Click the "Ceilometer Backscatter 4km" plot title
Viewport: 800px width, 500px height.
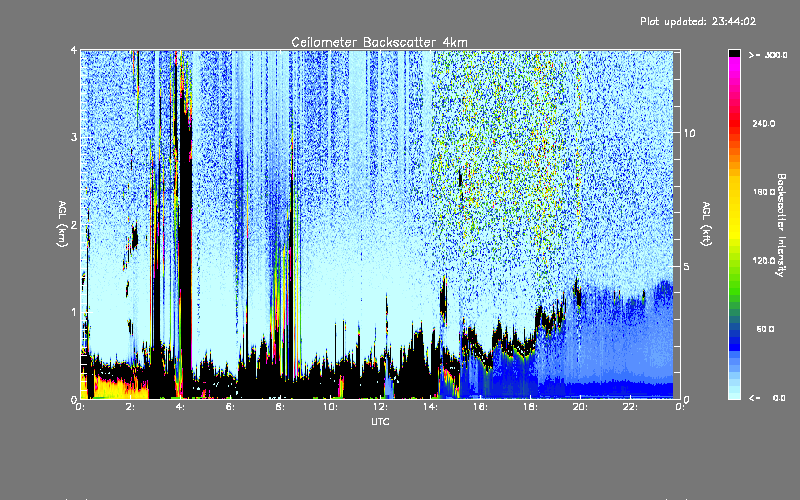[x=379, y=42]
